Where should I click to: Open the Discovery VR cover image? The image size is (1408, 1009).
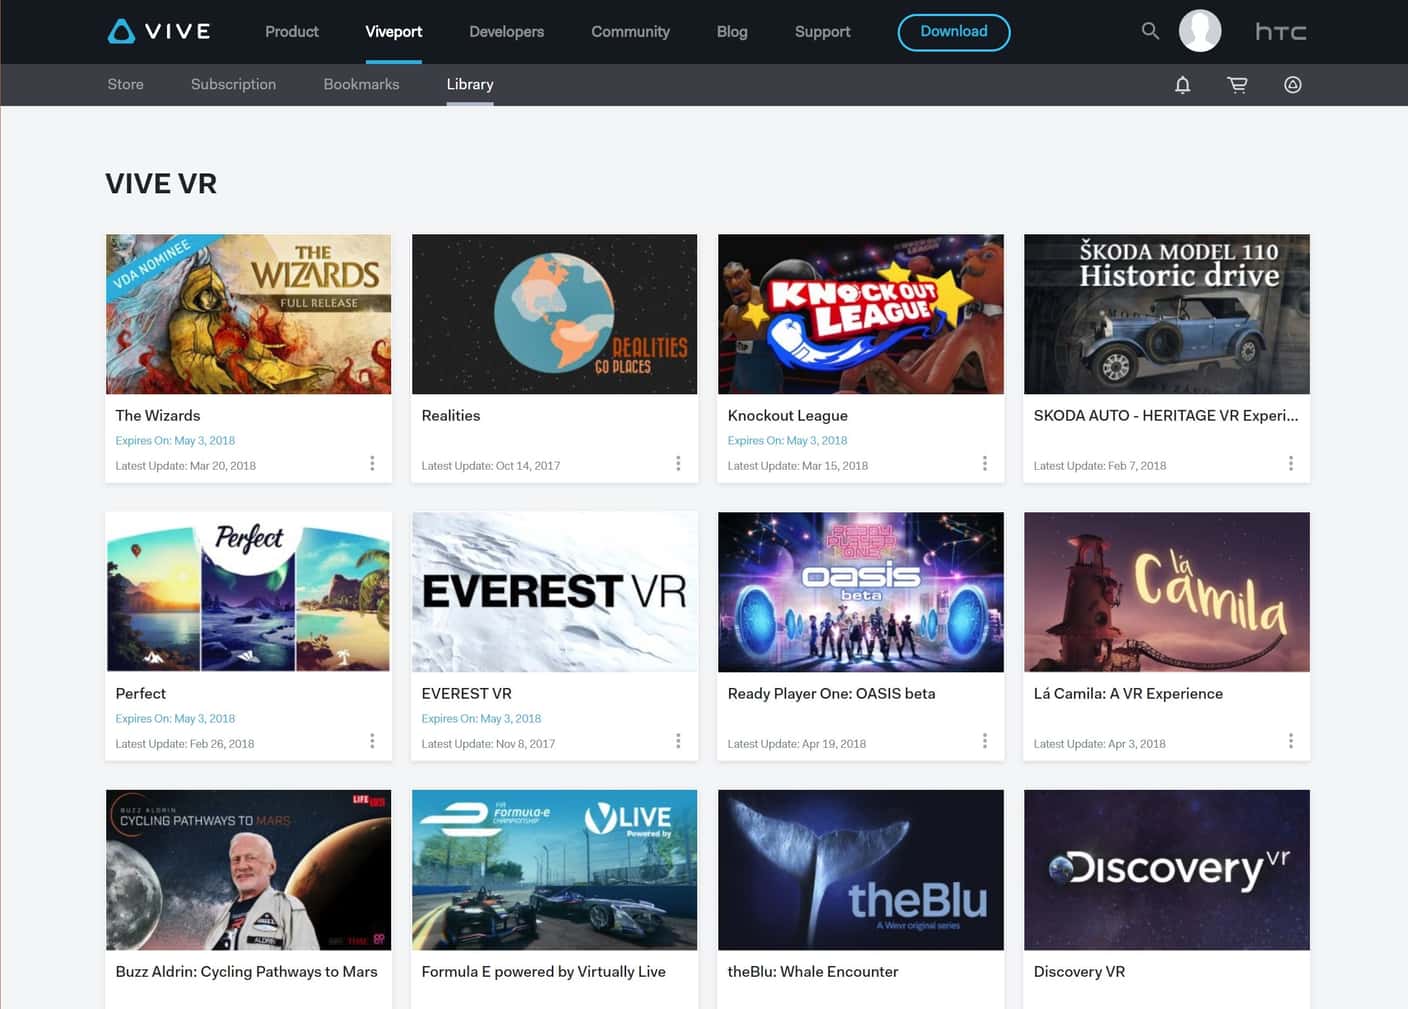[1167, 870]
